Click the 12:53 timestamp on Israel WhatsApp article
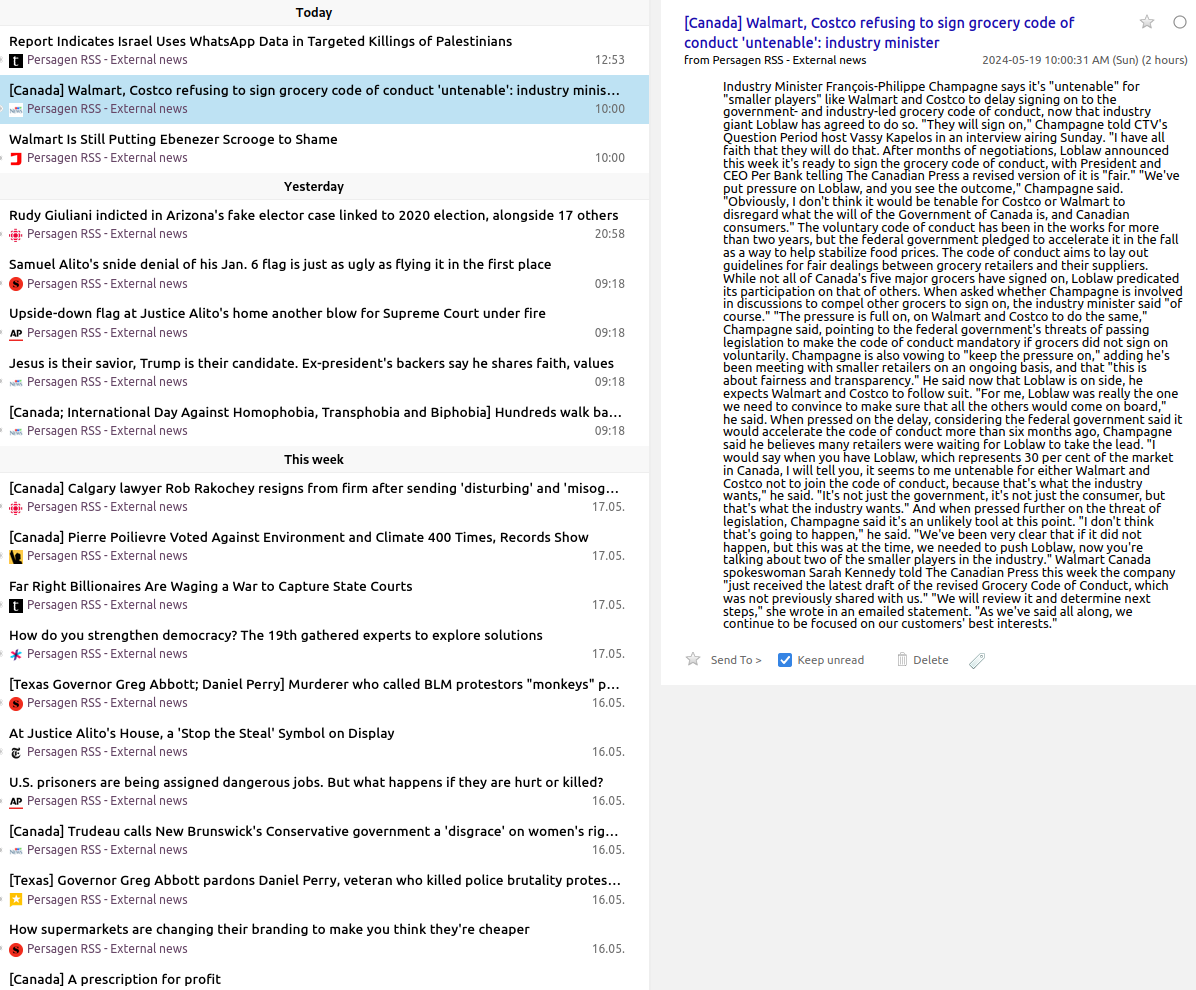This screenshot has width=1196, height=990. click(x=609, y=59)
